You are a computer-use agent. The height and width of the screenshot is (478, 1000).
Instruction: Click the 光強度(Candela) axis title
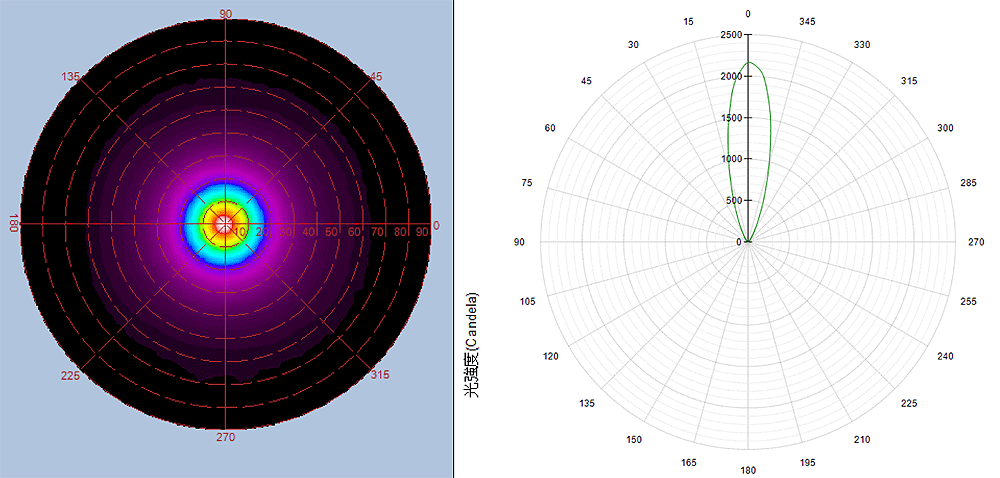point(473,344)
